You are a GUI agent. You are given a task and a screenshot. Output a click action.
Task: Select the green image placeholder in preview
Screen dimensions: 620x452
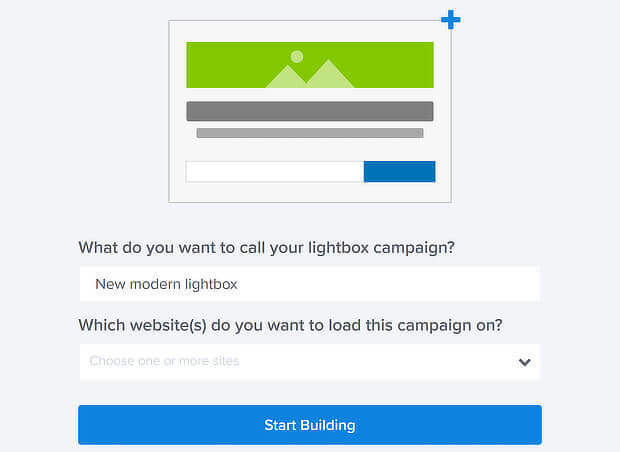(310, 65)
